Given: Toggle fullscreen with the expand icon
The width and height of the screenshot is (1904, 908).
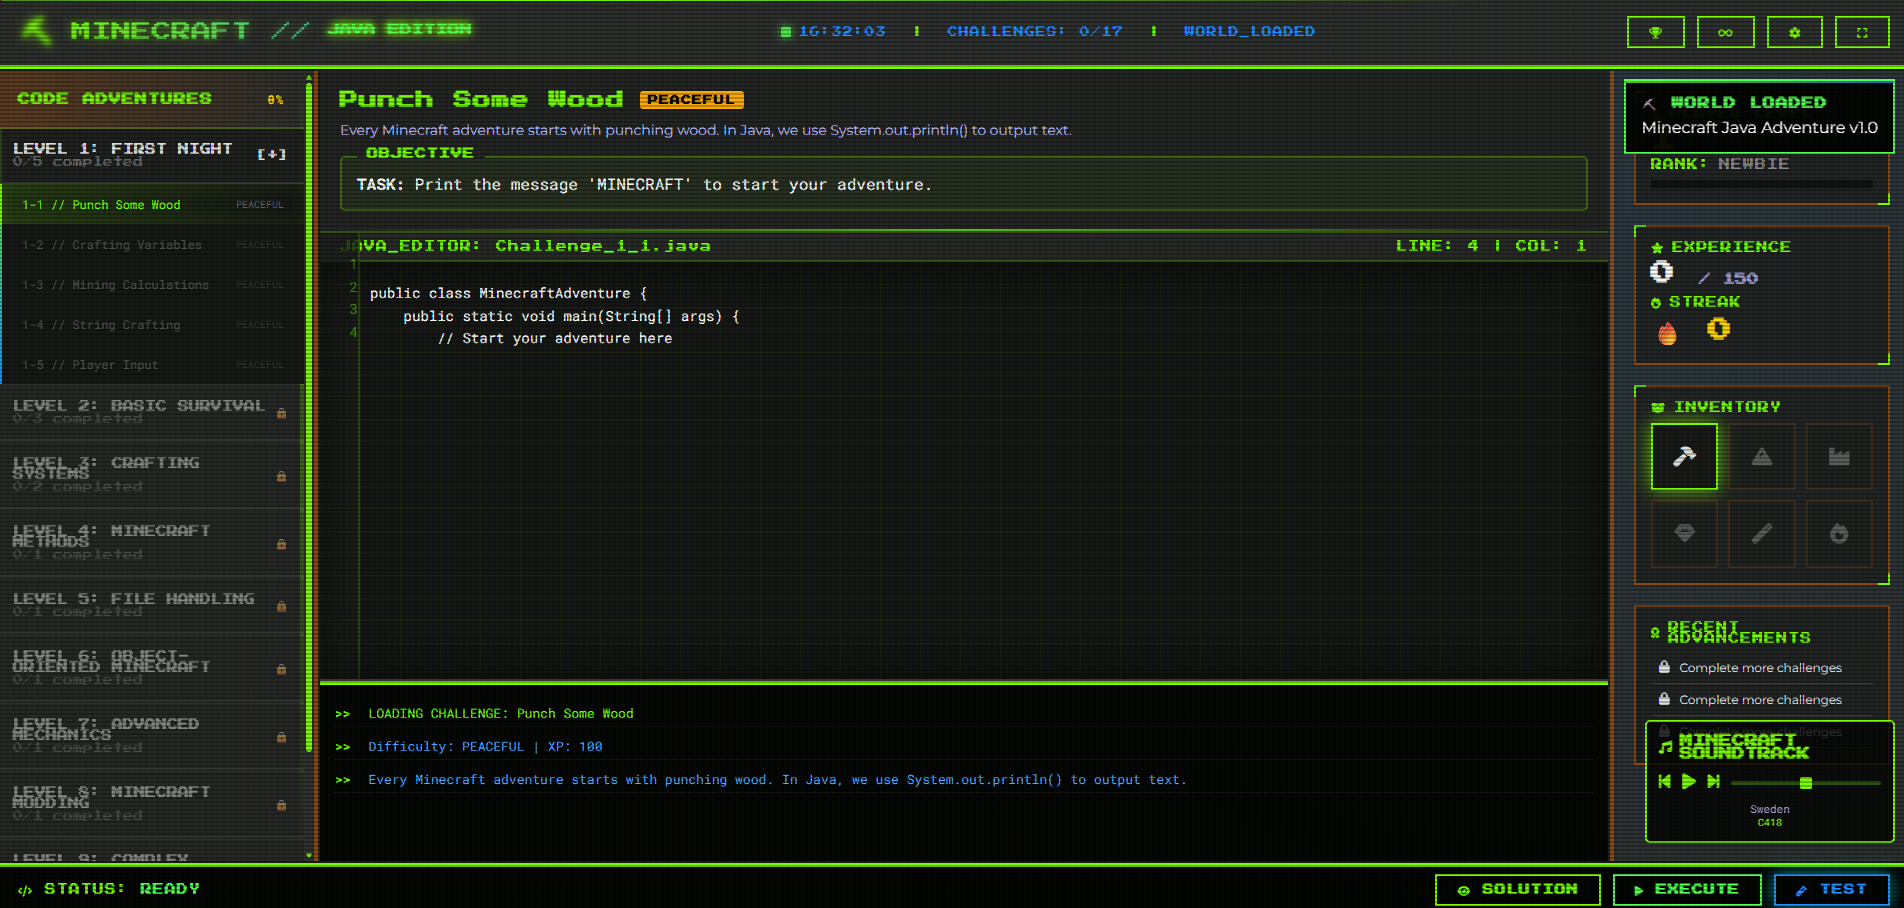Looking at the screenshot, I should click(1862, 32).
